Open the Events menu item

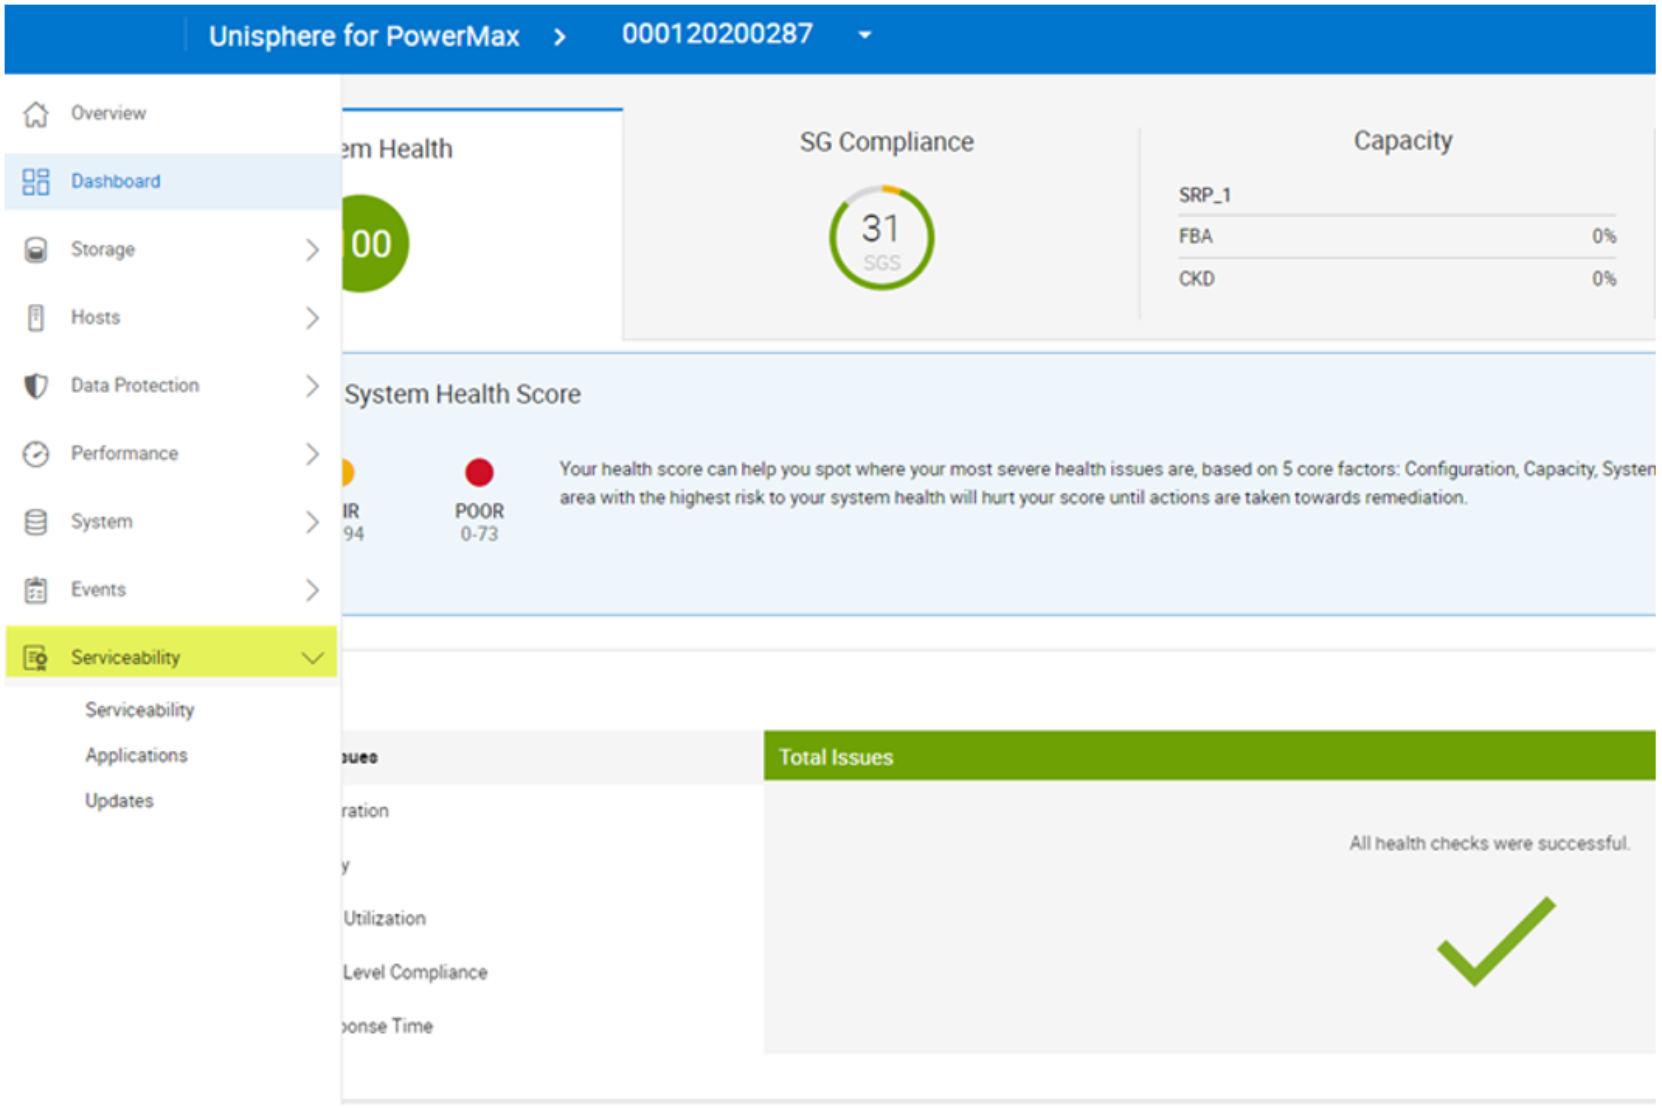click(x=172, y=589)
